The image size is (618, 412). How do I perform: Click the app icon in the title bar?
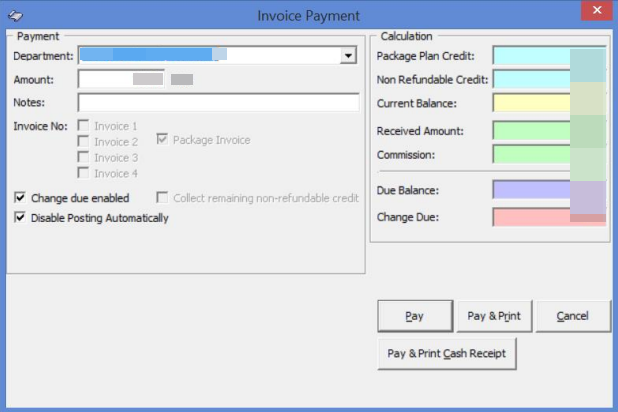(x=16, y=16)
